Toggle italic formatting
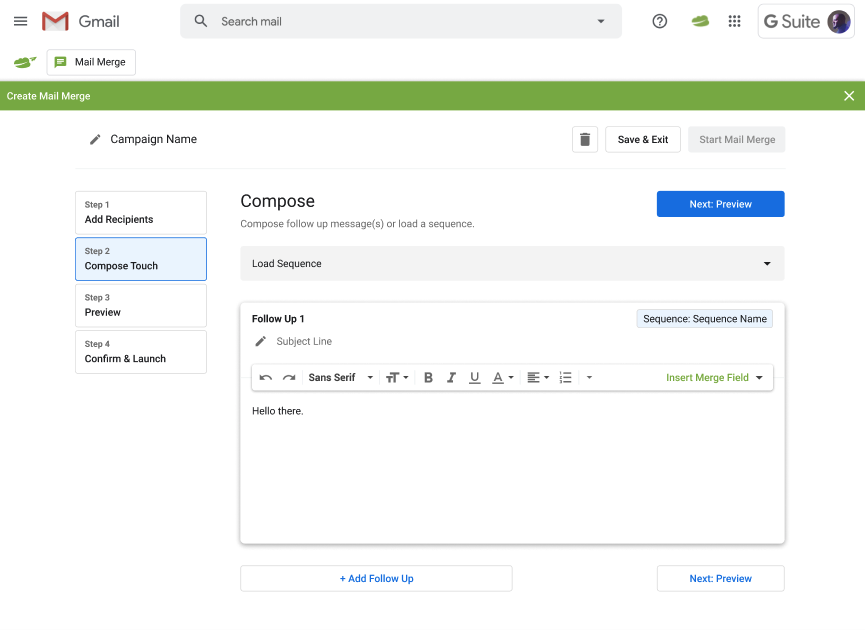The image size is (865, 630). click(x=451, y=378)
